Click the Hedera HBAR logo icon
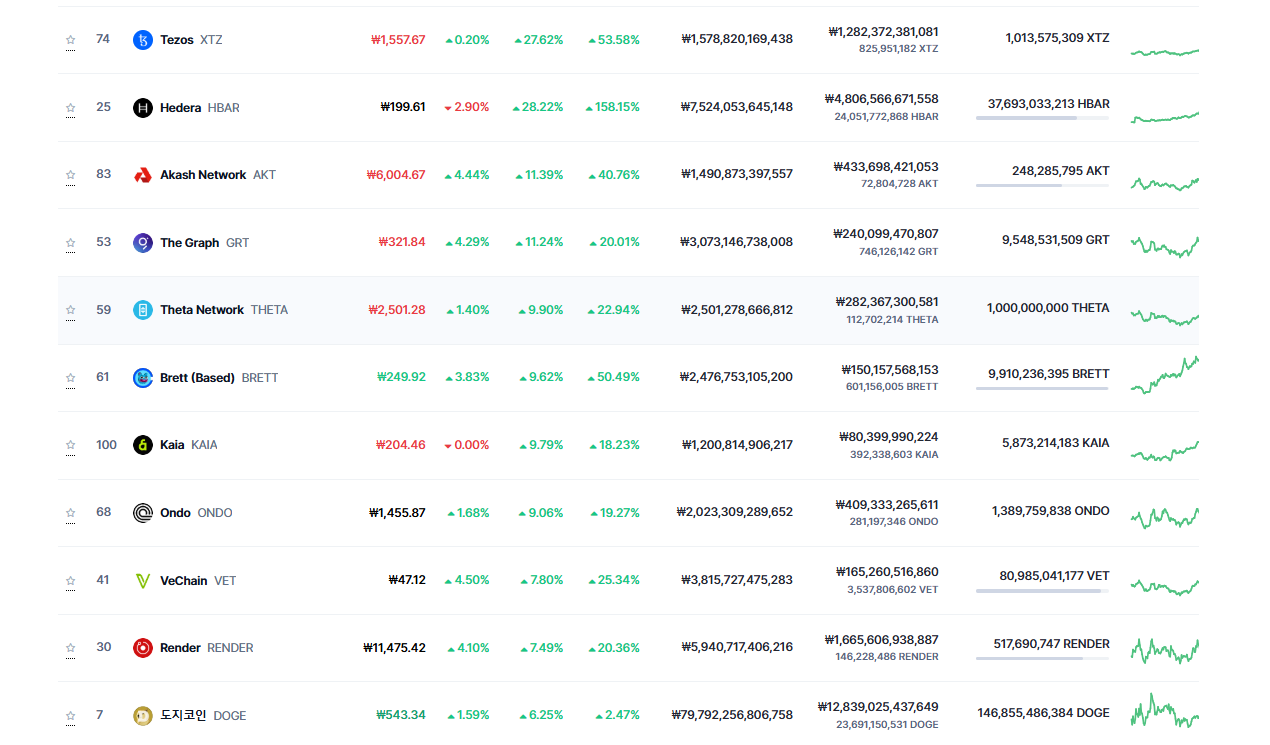1270x745 pixels. [143, 108]
